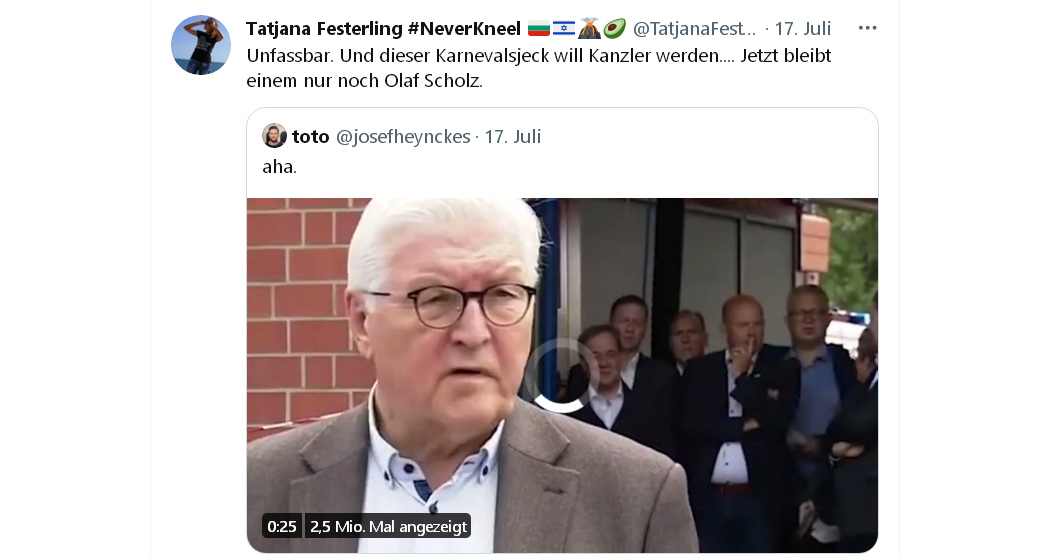This screenshot has width=1050, height=559.
Task: Click the #NeverKneel hashtag text
Action: [464, 28]
